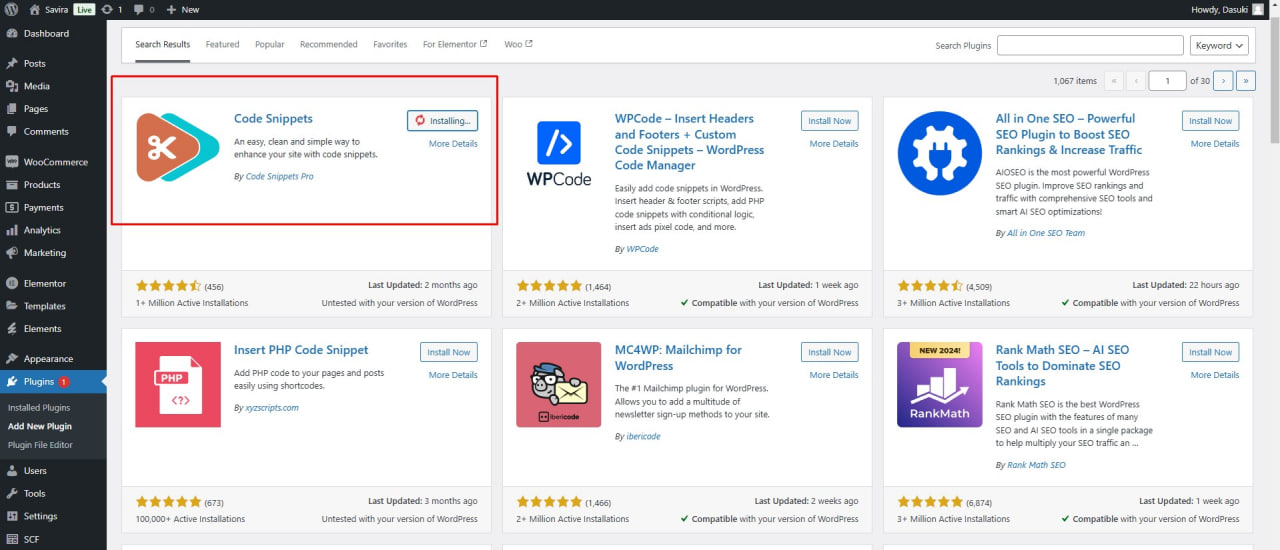Open Code Snippets Pro author link
This screenshot has width=1280, height=550.
(279, 176)
